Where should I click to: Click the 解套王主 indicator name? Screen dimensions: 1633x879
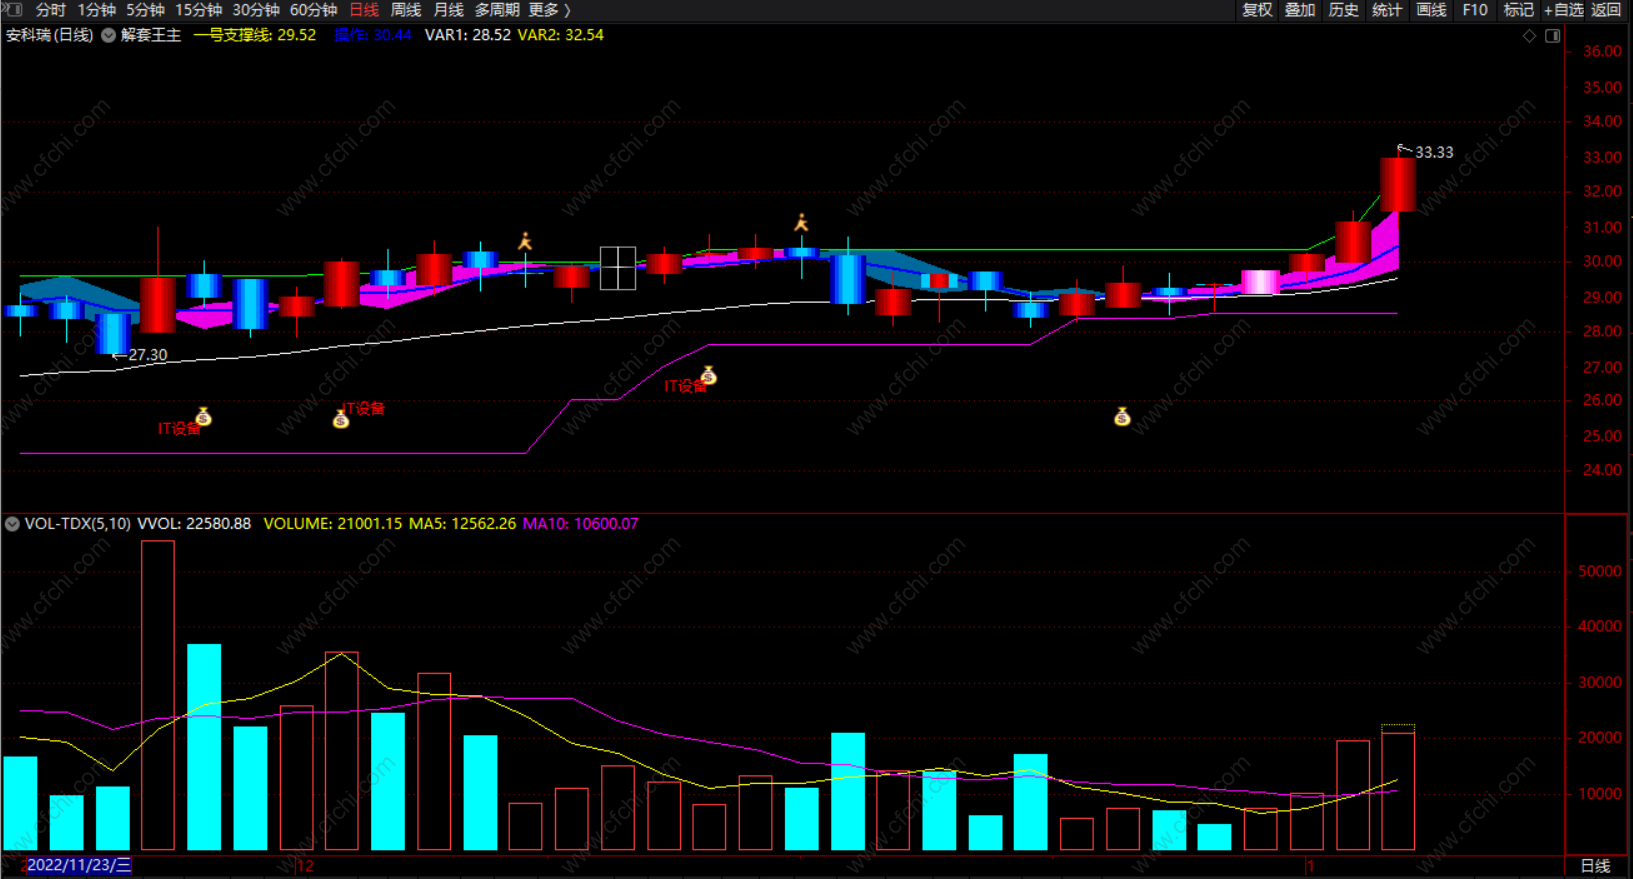(x=151, y=35)
